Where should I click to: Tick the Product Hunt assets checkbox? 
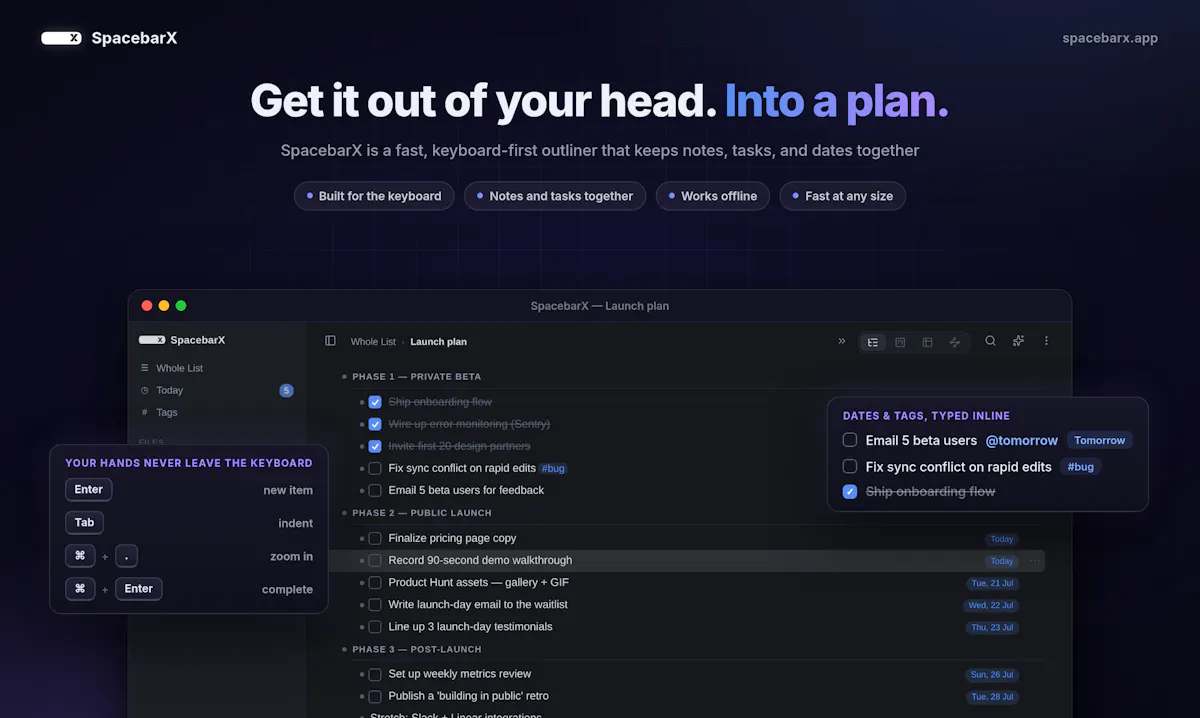click(375, 582)
